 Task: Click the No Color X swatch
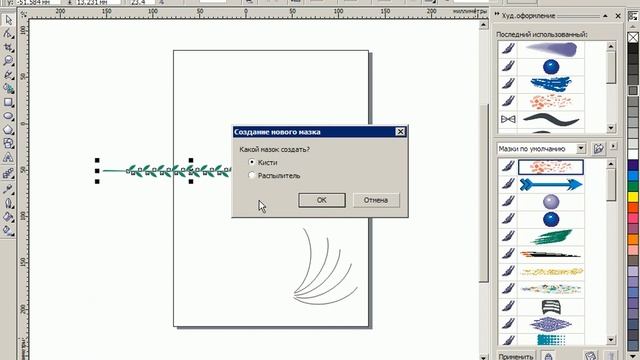[633, 38]
